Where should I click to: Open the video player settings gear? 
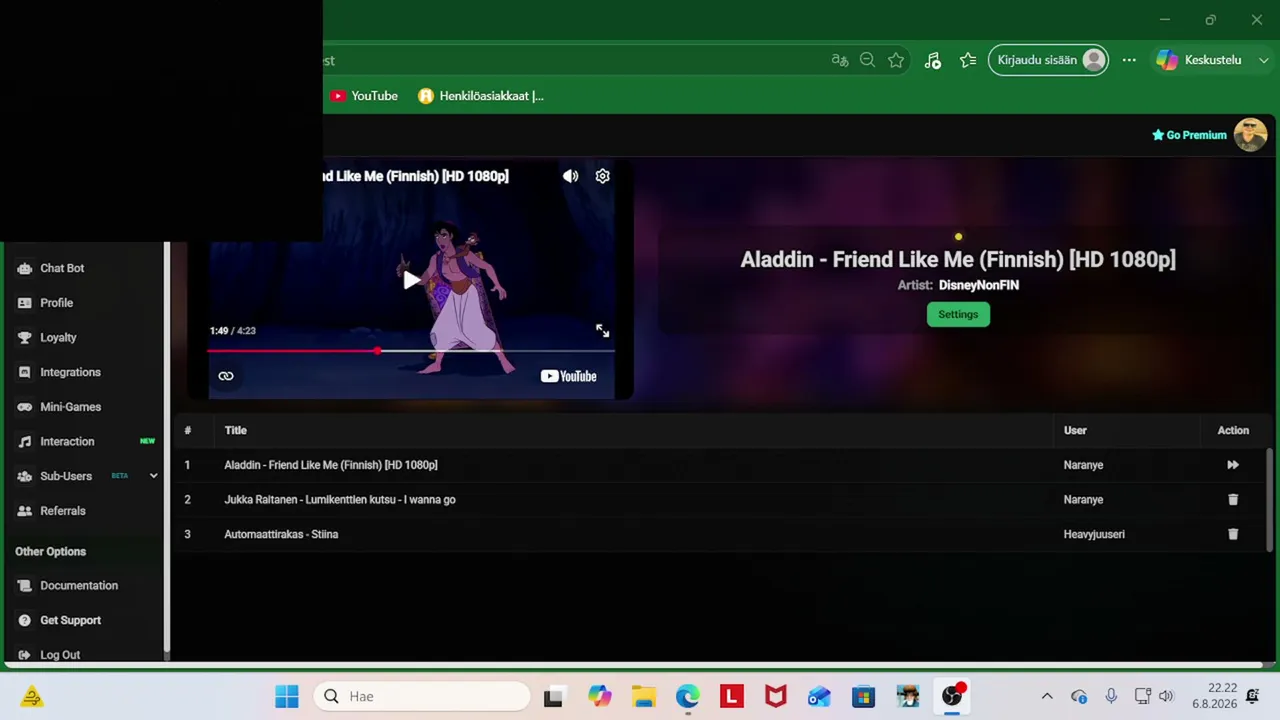coord(602,176)
